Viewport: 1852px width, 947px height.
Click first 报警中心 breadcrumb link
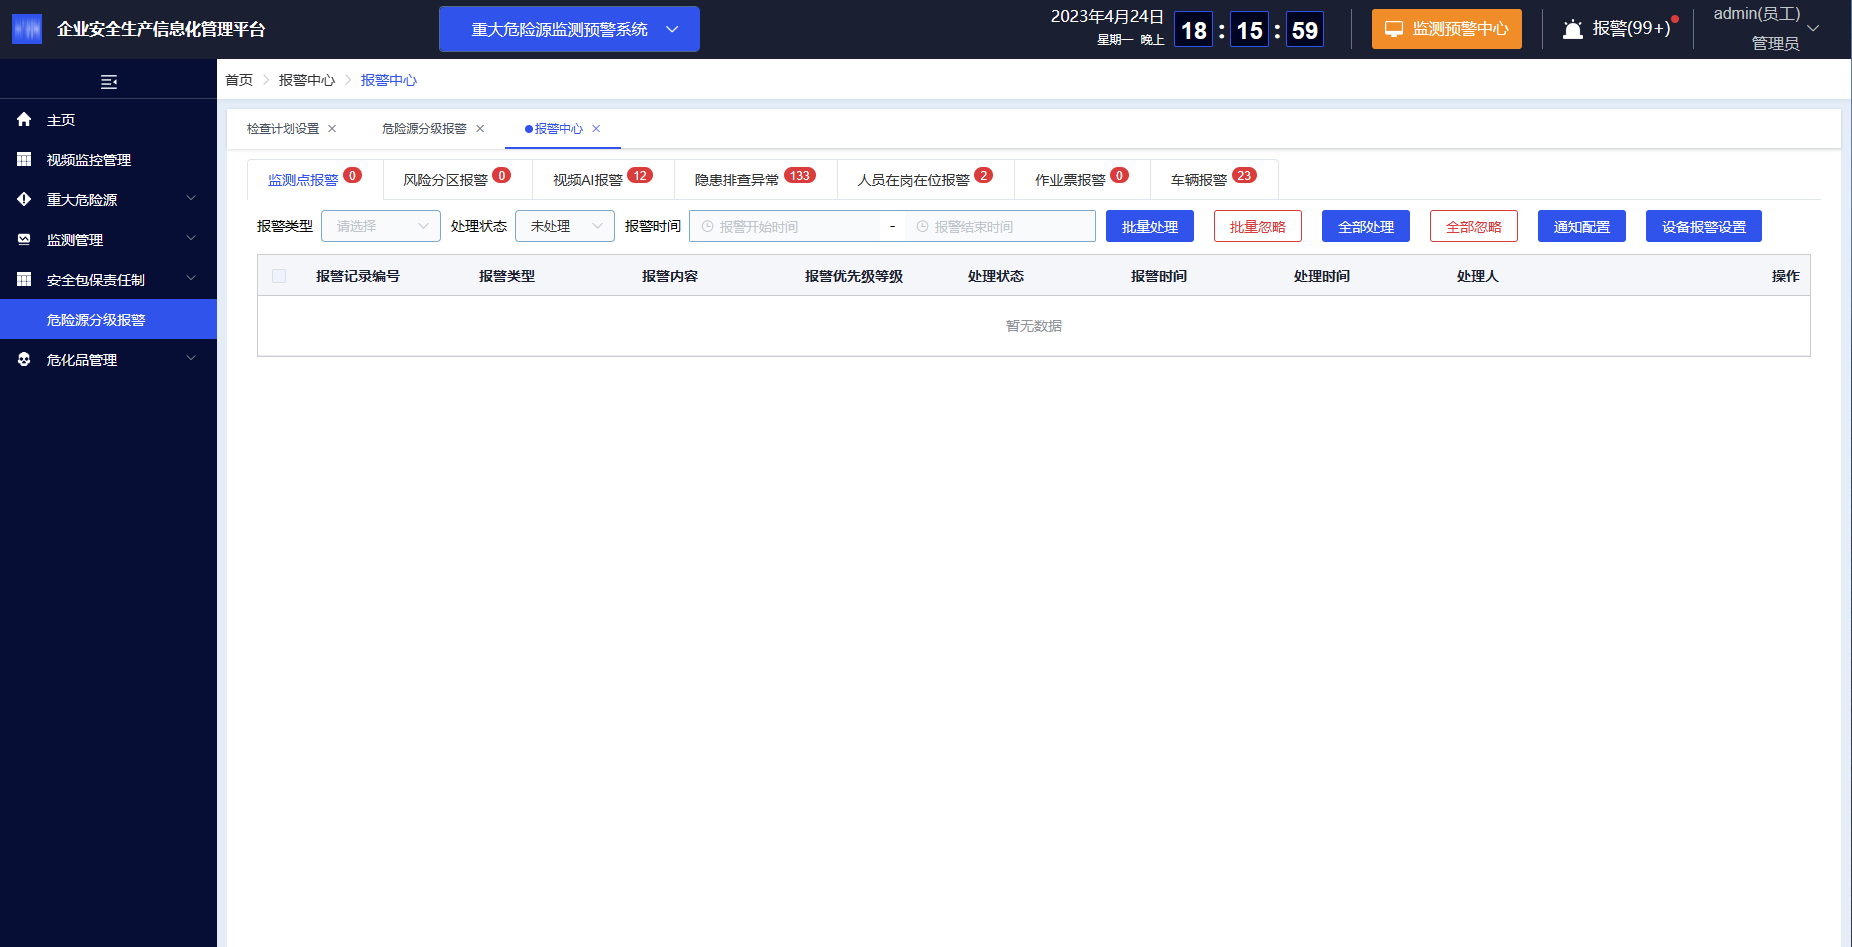pos(307,80)
